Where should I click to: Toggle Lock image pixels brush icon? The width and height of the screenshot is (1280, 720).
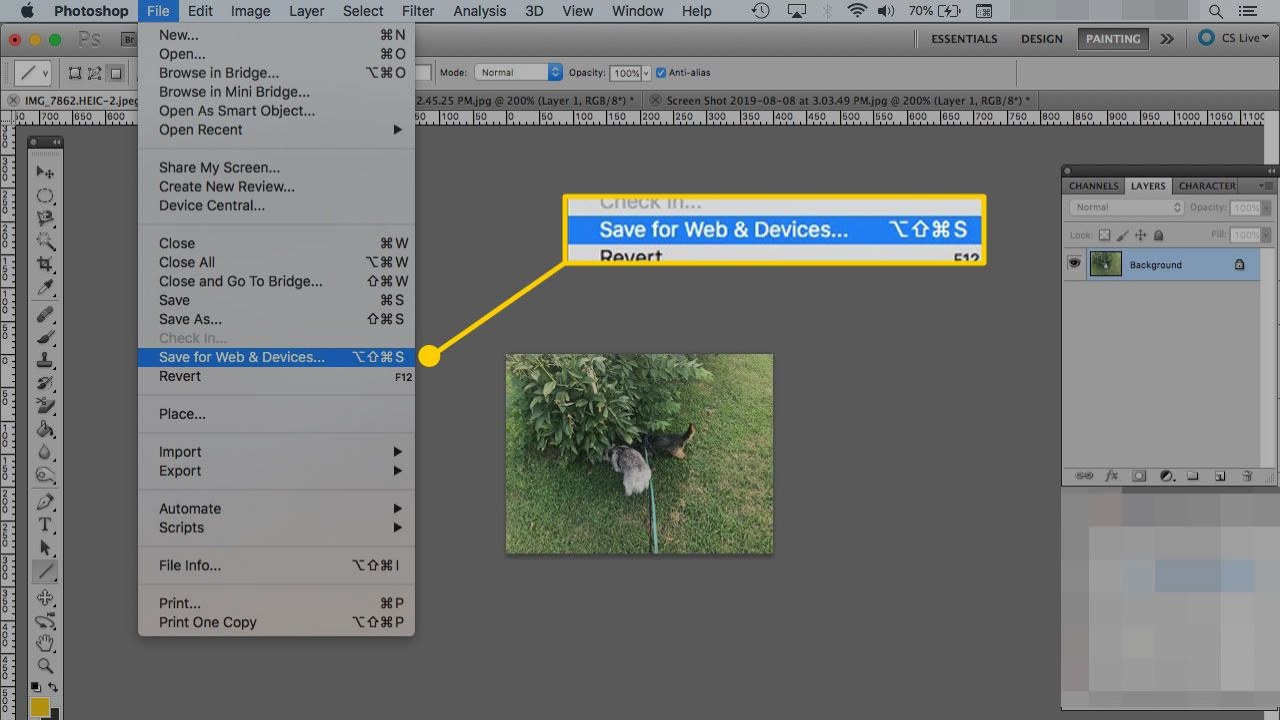coord(1123,235)
